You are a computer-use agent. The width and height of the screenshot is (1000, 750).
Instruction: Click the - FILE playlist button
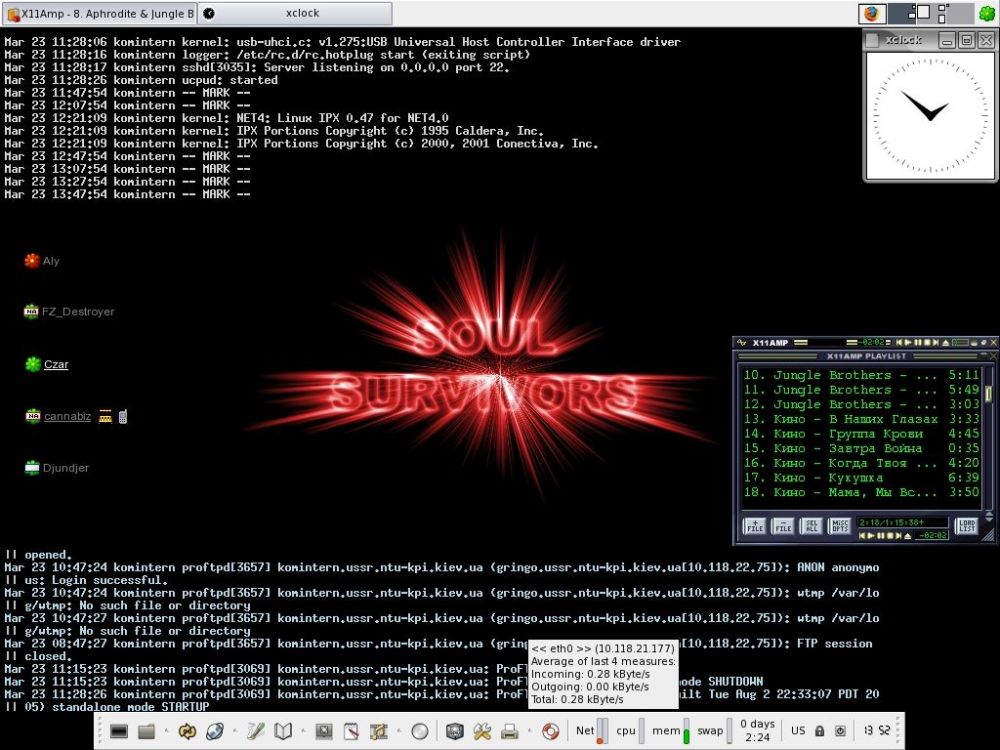tap(783, 527)
